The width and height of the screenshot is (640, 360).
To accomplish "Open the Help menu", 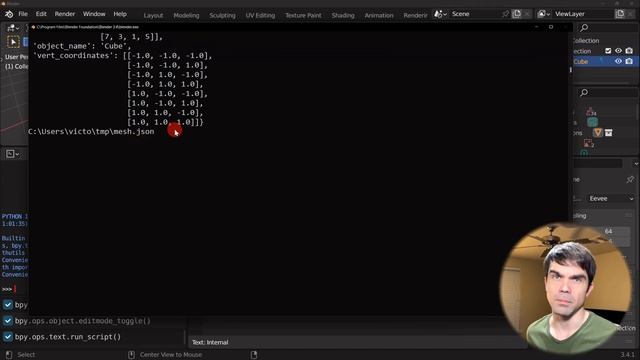I will coord(120,14).
